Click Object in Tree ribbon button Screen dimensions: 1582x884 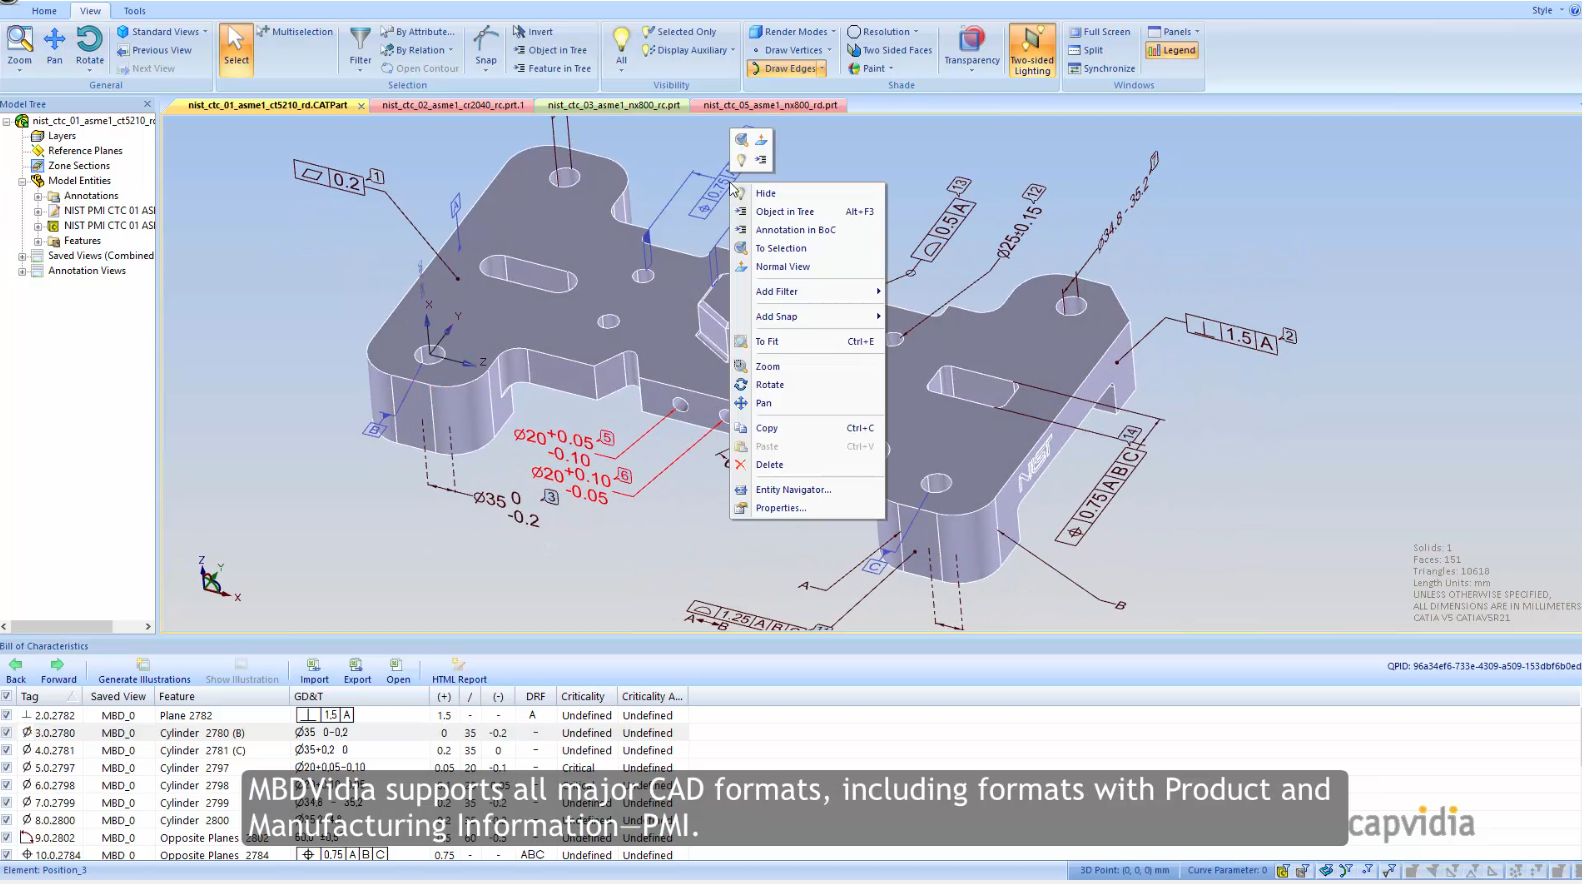[550, 50]
